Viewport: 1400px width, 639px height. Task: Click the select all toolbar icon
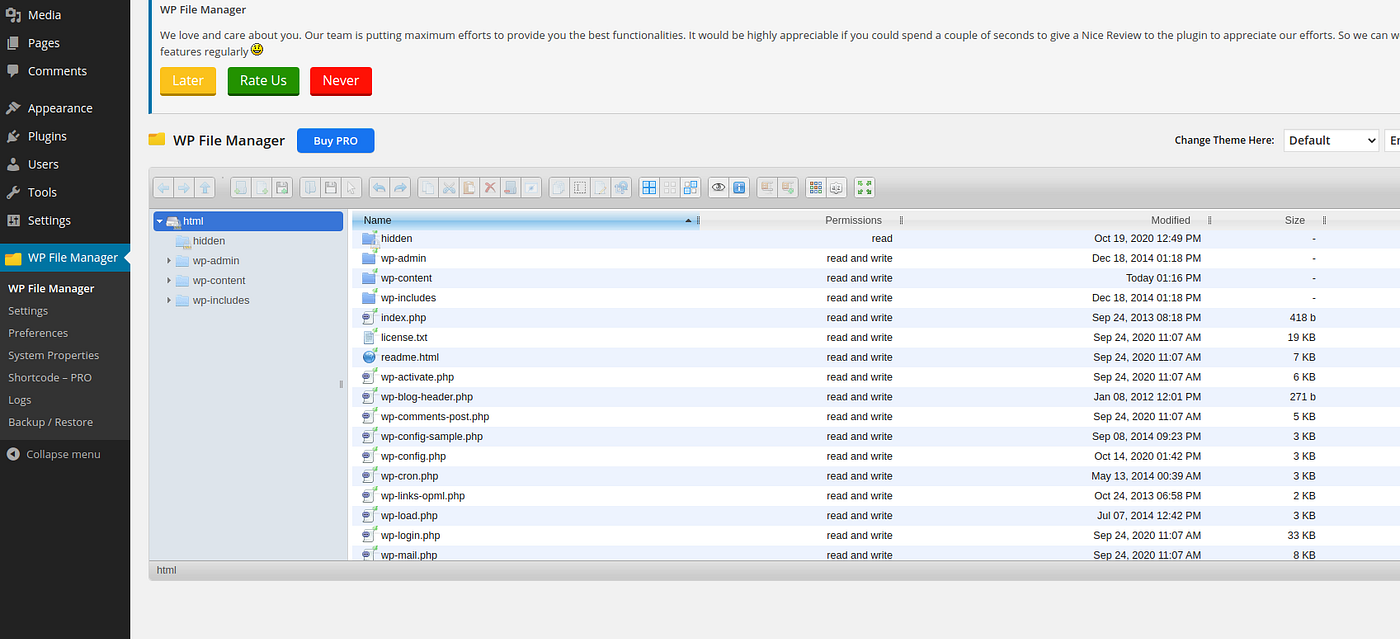click(648, 187)
